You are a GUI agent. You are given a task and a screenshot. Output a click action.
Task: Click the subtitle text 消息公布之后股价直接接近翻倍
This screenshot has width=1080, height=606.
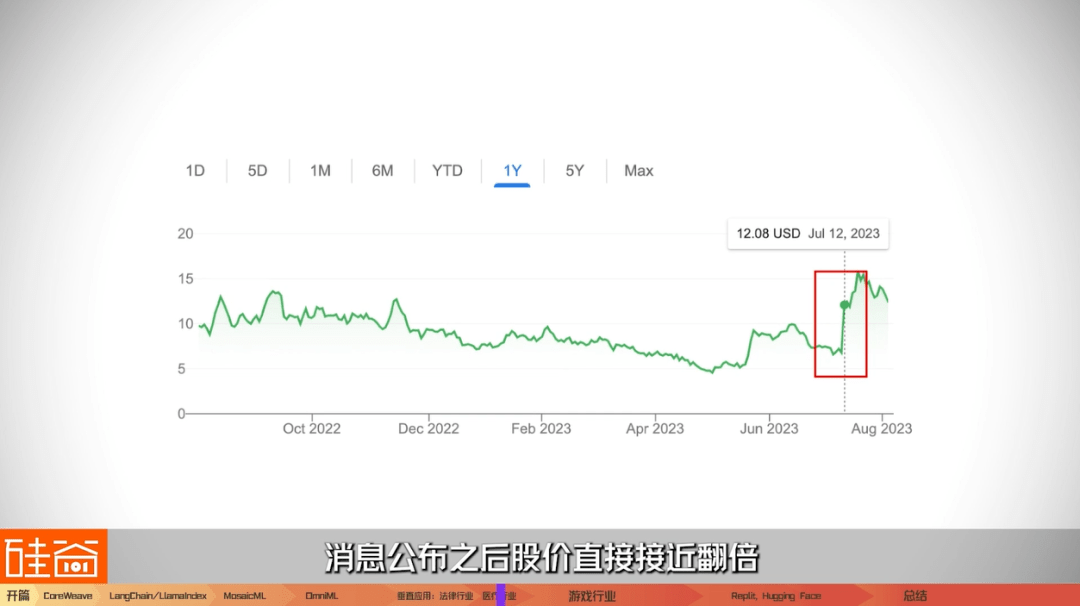pyautogui.click(x=541, y=558)
